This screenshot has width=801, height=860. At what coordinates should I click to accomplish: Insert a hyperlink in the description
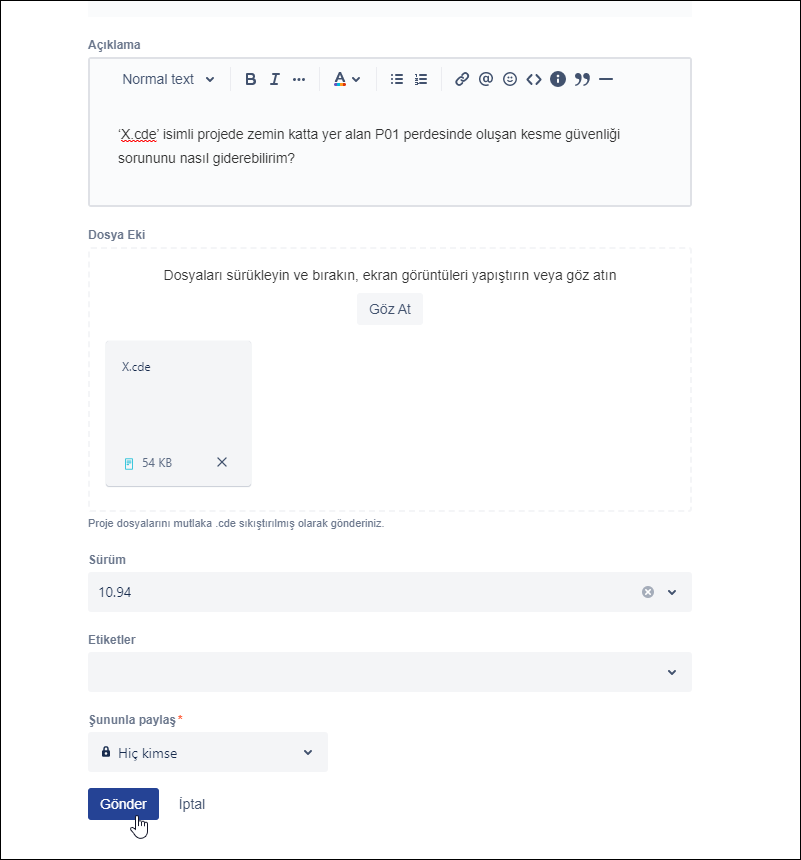click(462, 79)
